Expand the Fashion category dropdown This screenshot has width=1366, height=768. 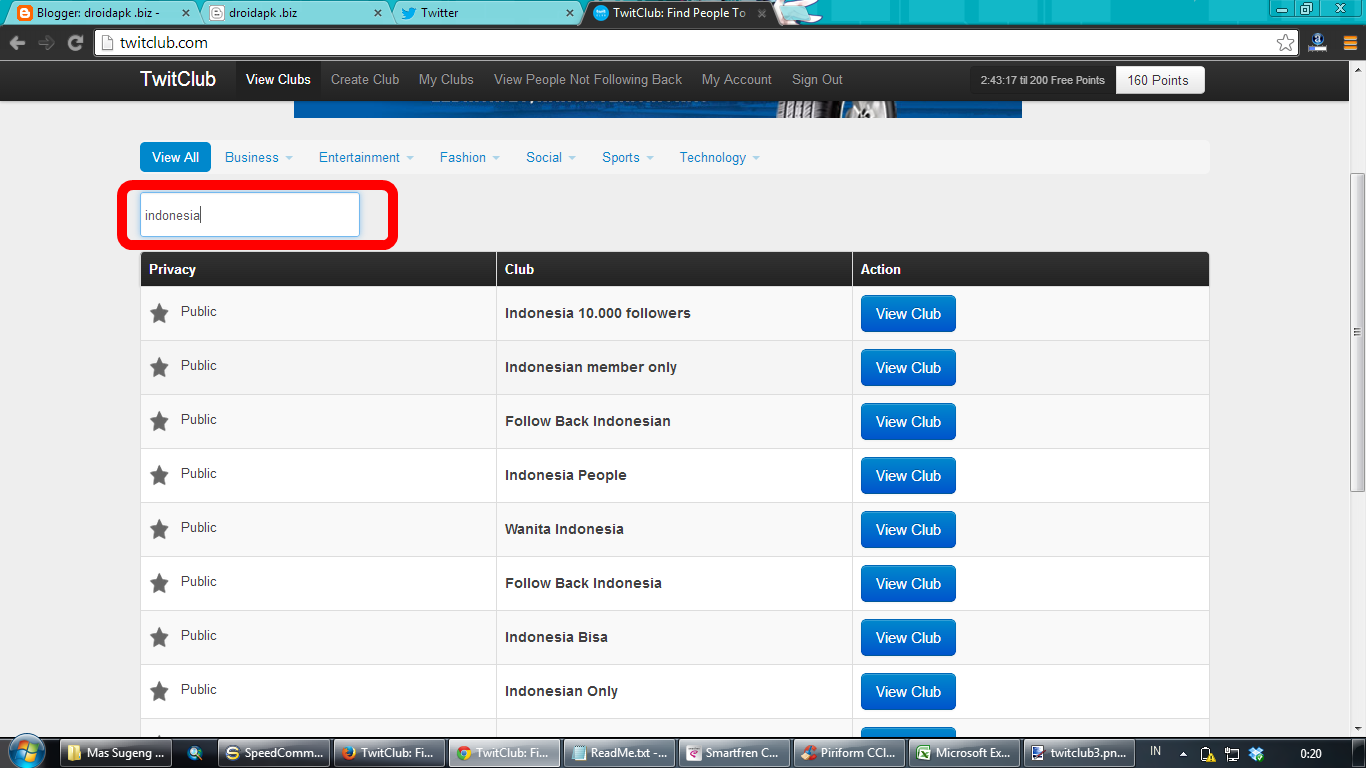tap(470, 157)
